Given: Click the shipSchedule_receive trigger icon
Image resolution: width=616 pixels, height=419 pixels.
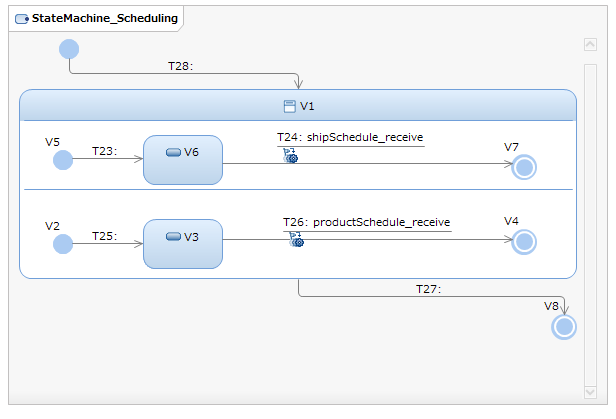Looking at the screenshot, I should 290,155.
